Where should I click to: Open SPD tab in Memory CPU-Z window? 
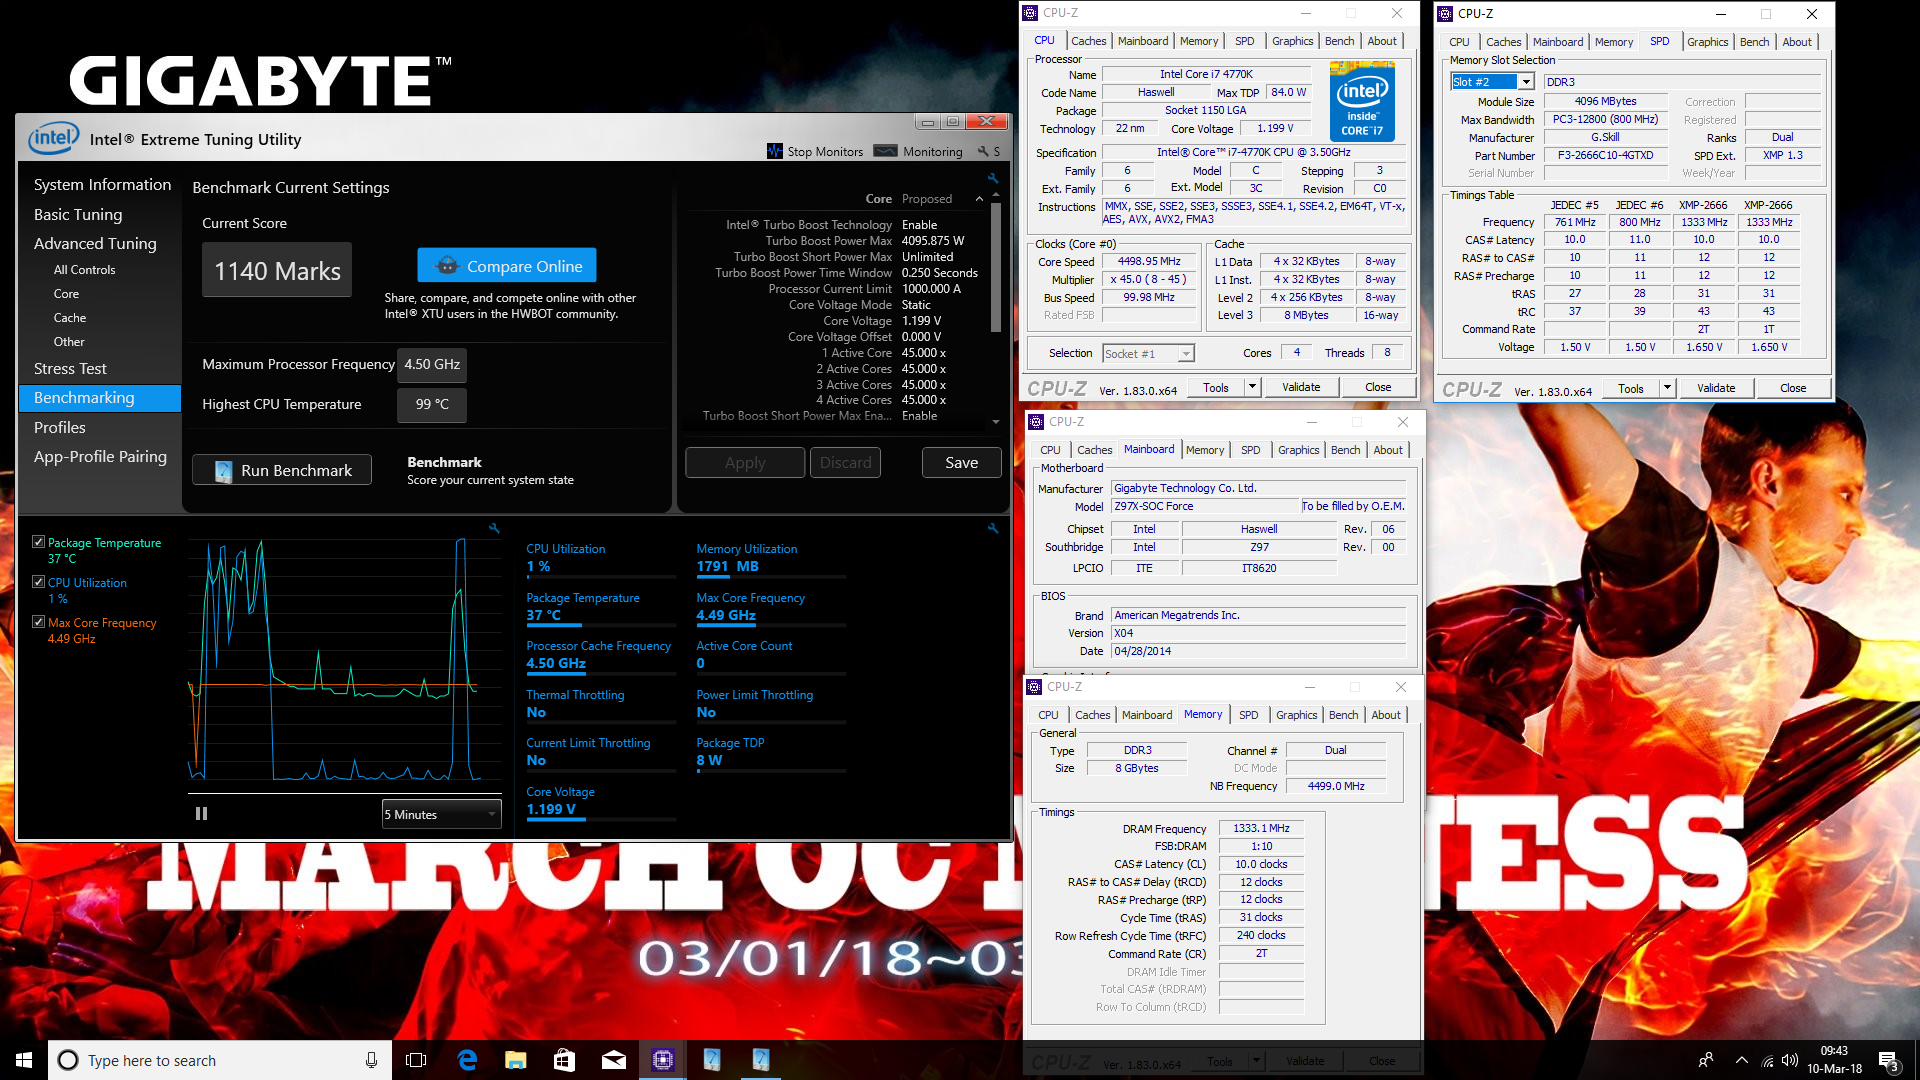coord(1248,715)
